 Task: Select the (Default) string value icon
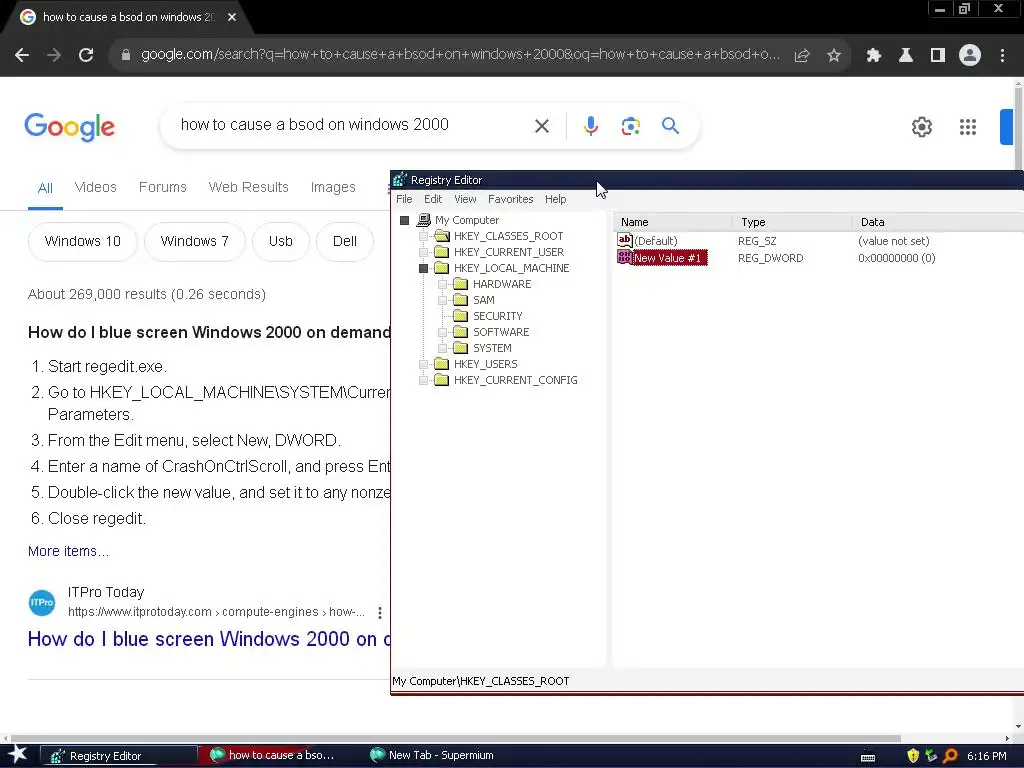pyautogui.click(x=624, y=240)
